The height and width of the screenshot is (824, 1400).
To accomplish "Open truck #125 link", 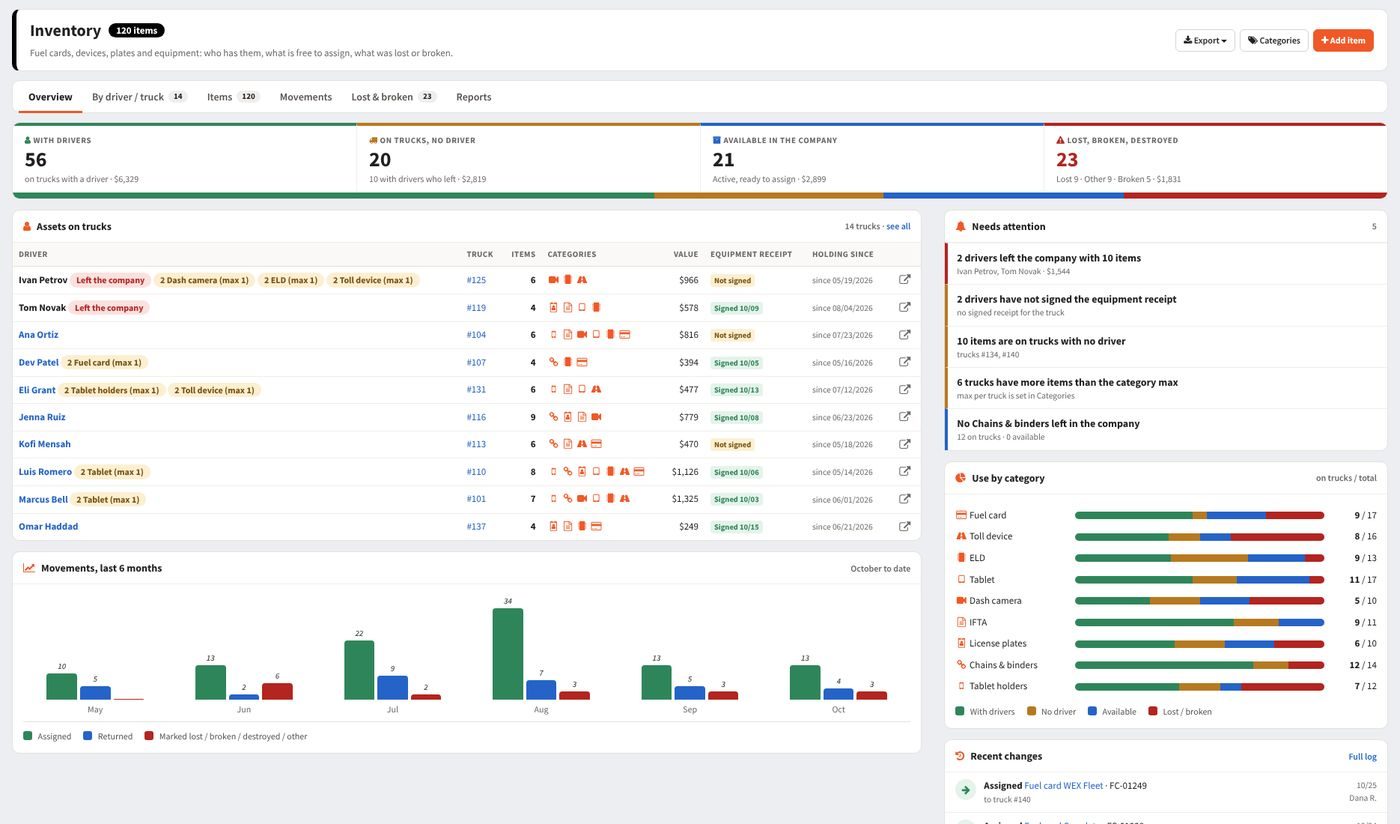I will pyautogui.click(x=476, y=280).
